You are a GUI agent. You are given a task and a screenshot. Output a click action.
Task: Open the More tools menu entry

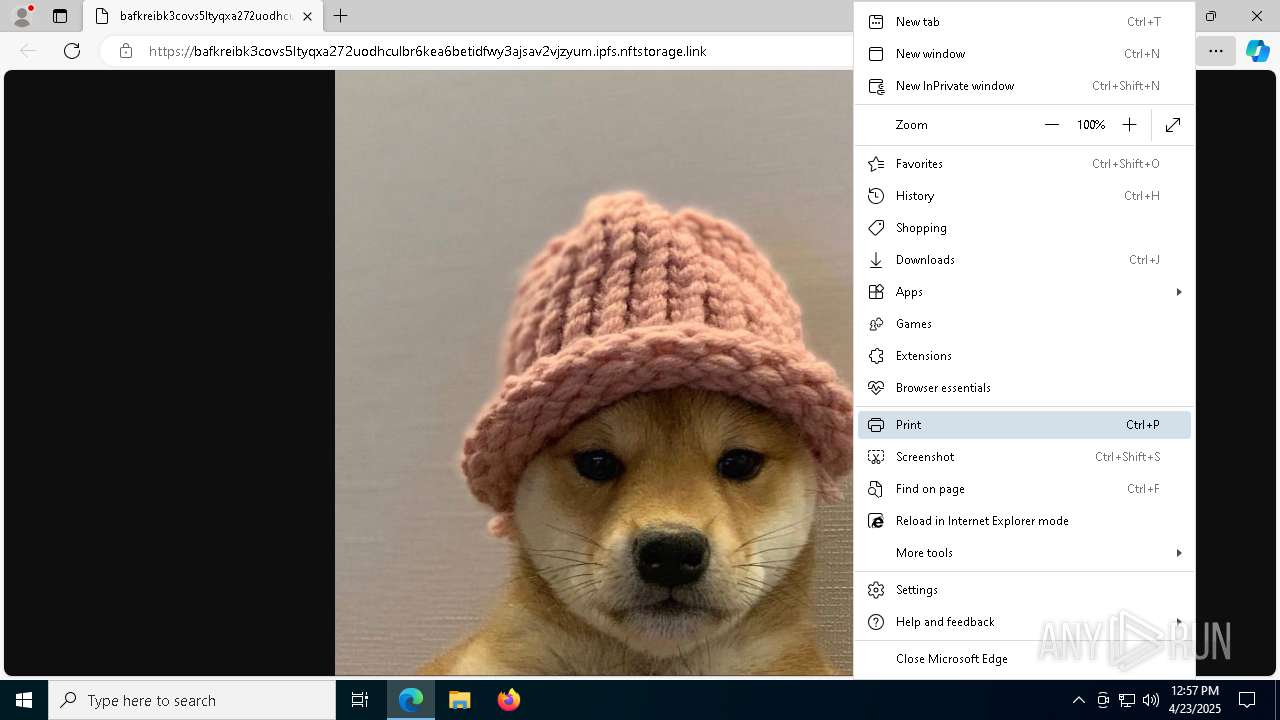click(x=1024, y=553)
